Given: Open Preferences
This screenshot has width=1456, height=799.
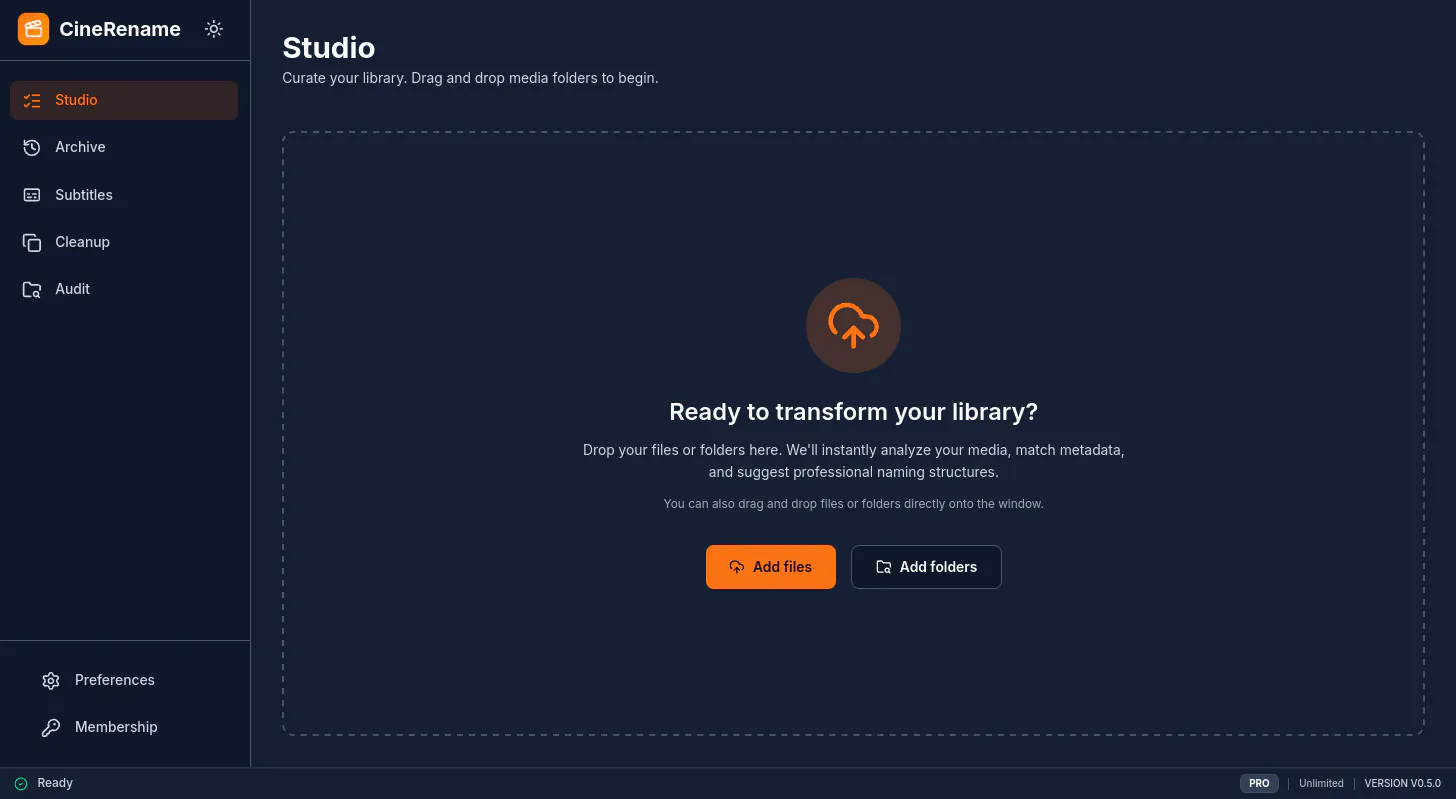Looking at the screenshot, I should (124, 680).
